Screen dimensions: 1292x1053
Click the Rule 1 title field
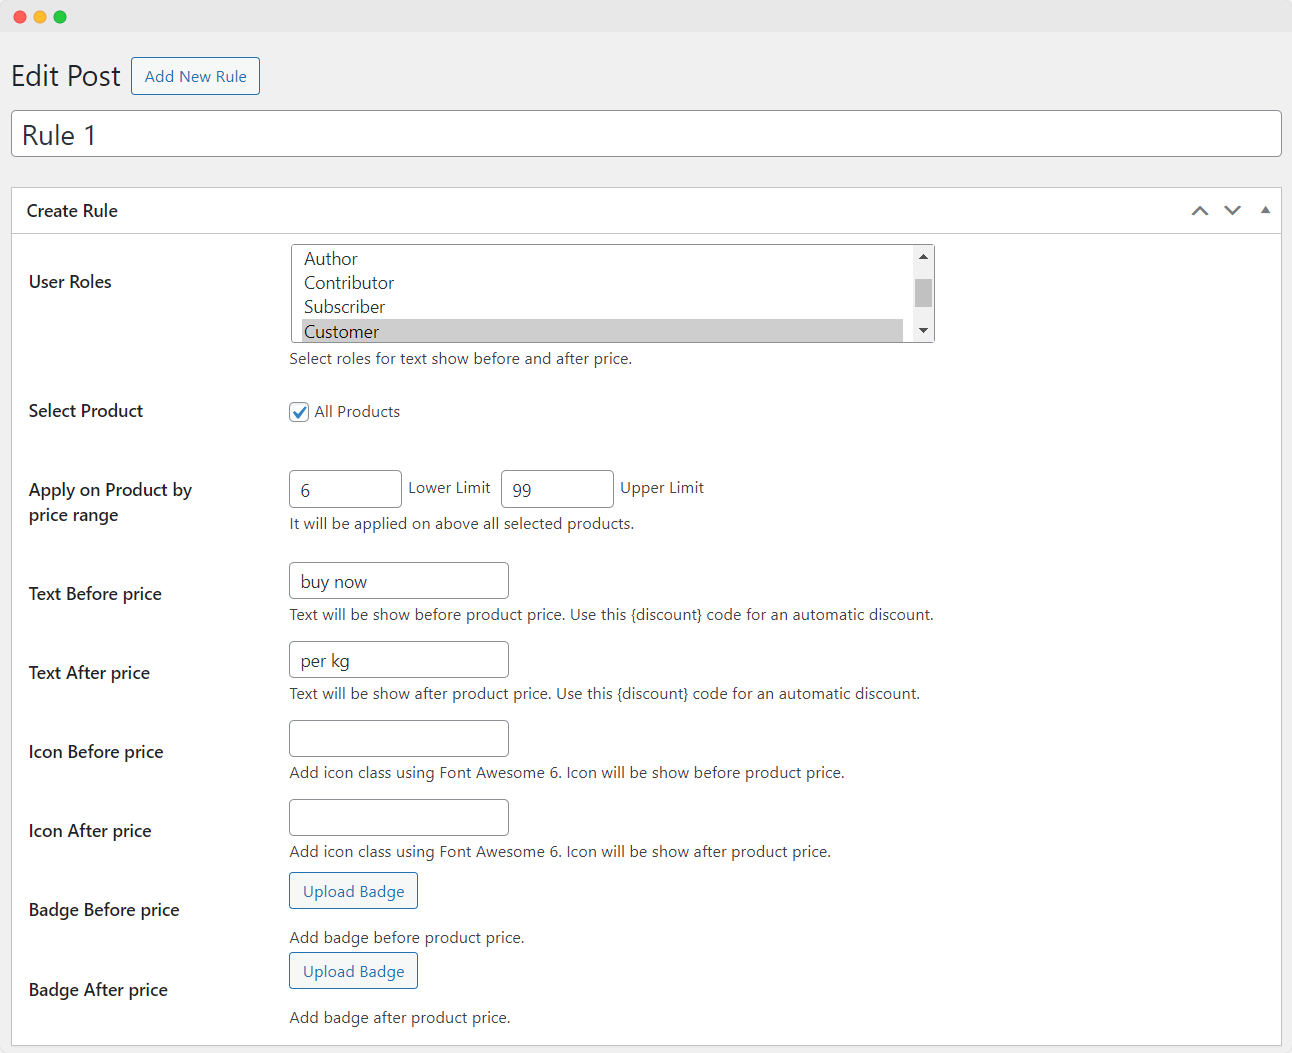pyautogui.click(x=645, y=134)
